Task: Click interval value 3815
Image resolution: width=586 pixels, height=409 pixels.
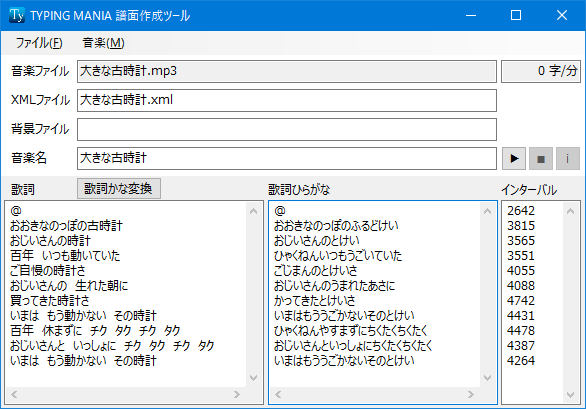Action: (x=521, y=226)
